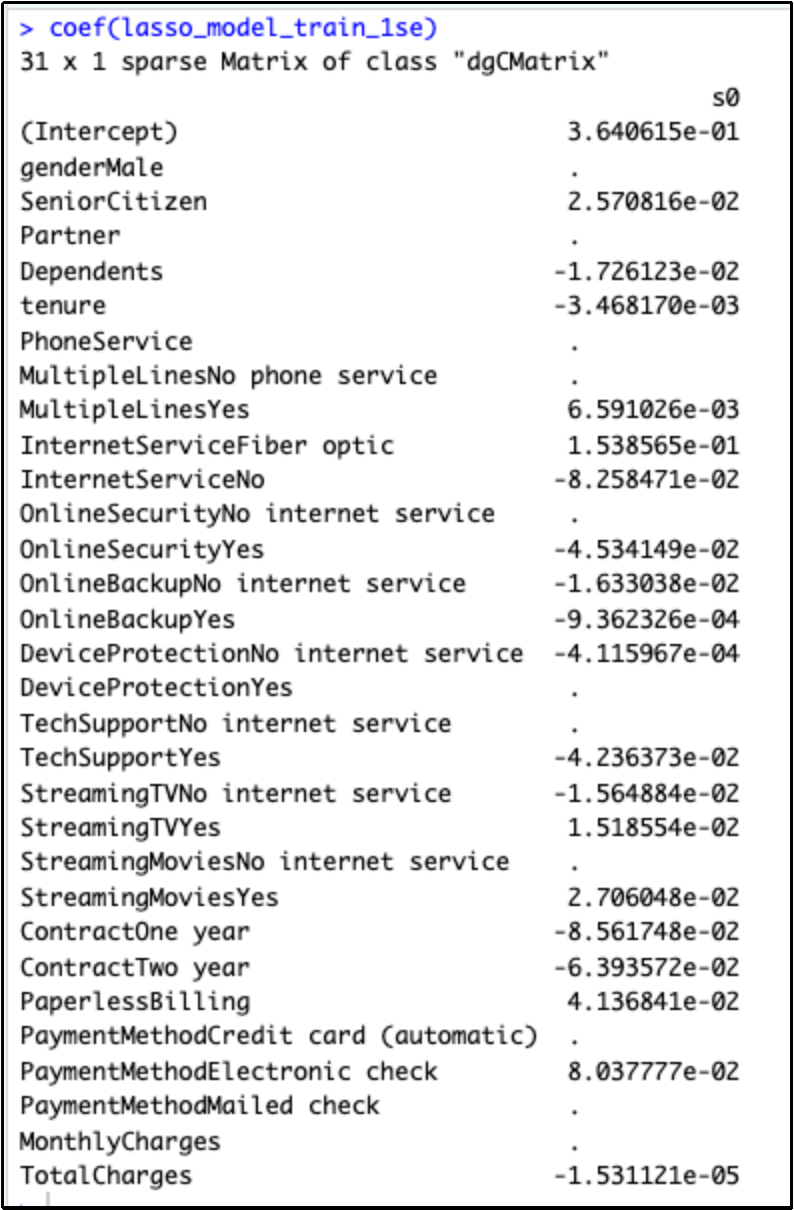Screen dimensions: 794x1210
Task: Click the MonthlyCharges row label
Action: pos(120,1142)
